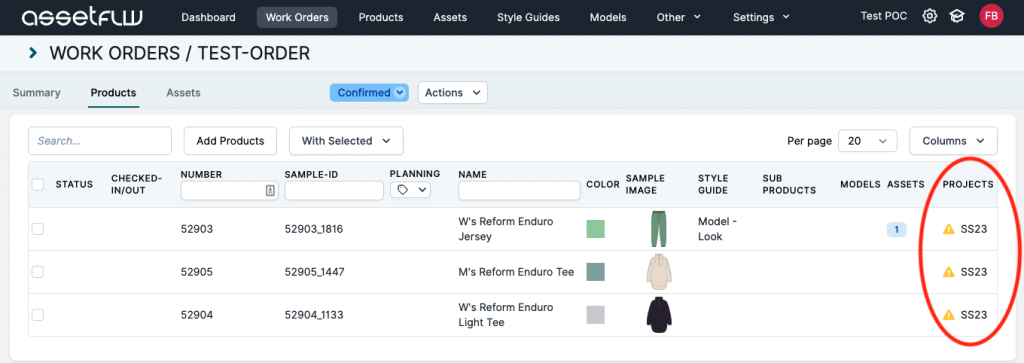
Task: Open the green pants sample image
Action: pyautogui.click(x=660, y=229)
